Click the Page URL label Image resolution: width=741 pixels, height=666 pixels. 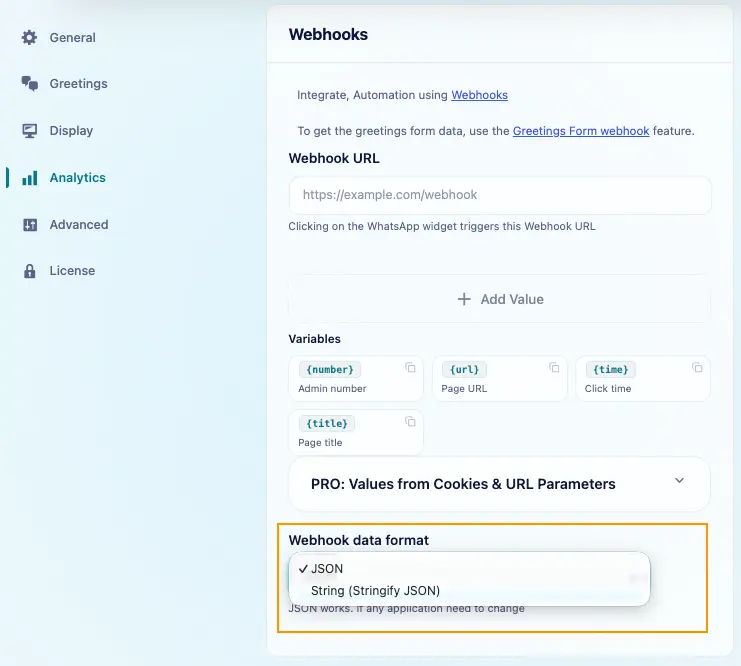click(464, 389)
